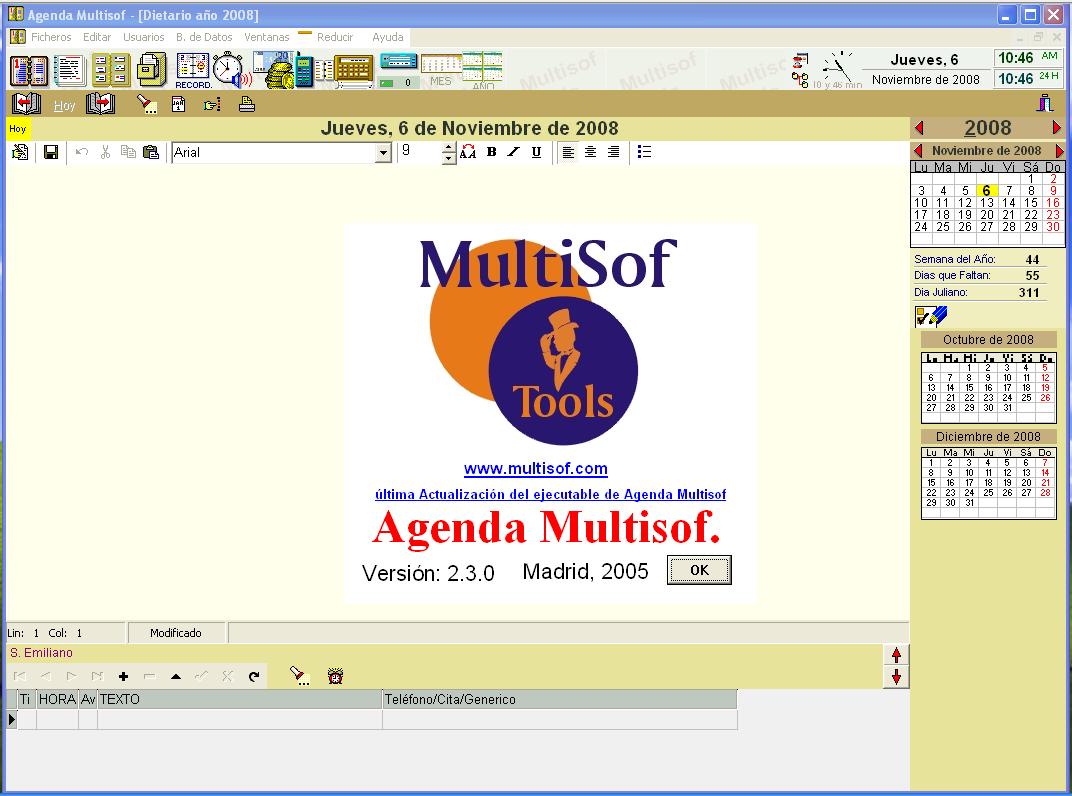Image resolution: width=1072 pixels, height=796 pixels.
Task: Click the font color AA icon
Action: (x=468, y=152)
